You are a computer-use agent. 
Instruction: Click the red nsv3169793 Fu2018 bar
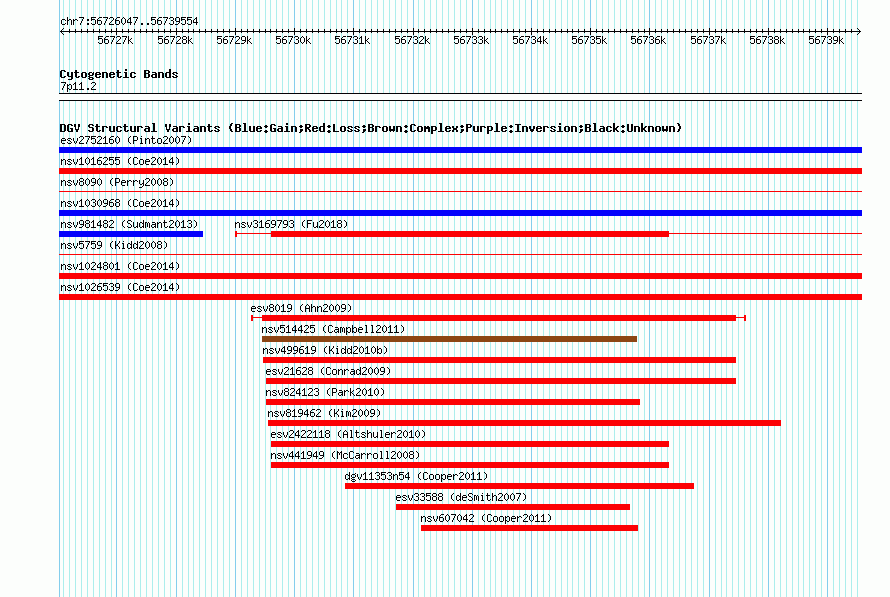pyautogui.click(x=470, y=234)
